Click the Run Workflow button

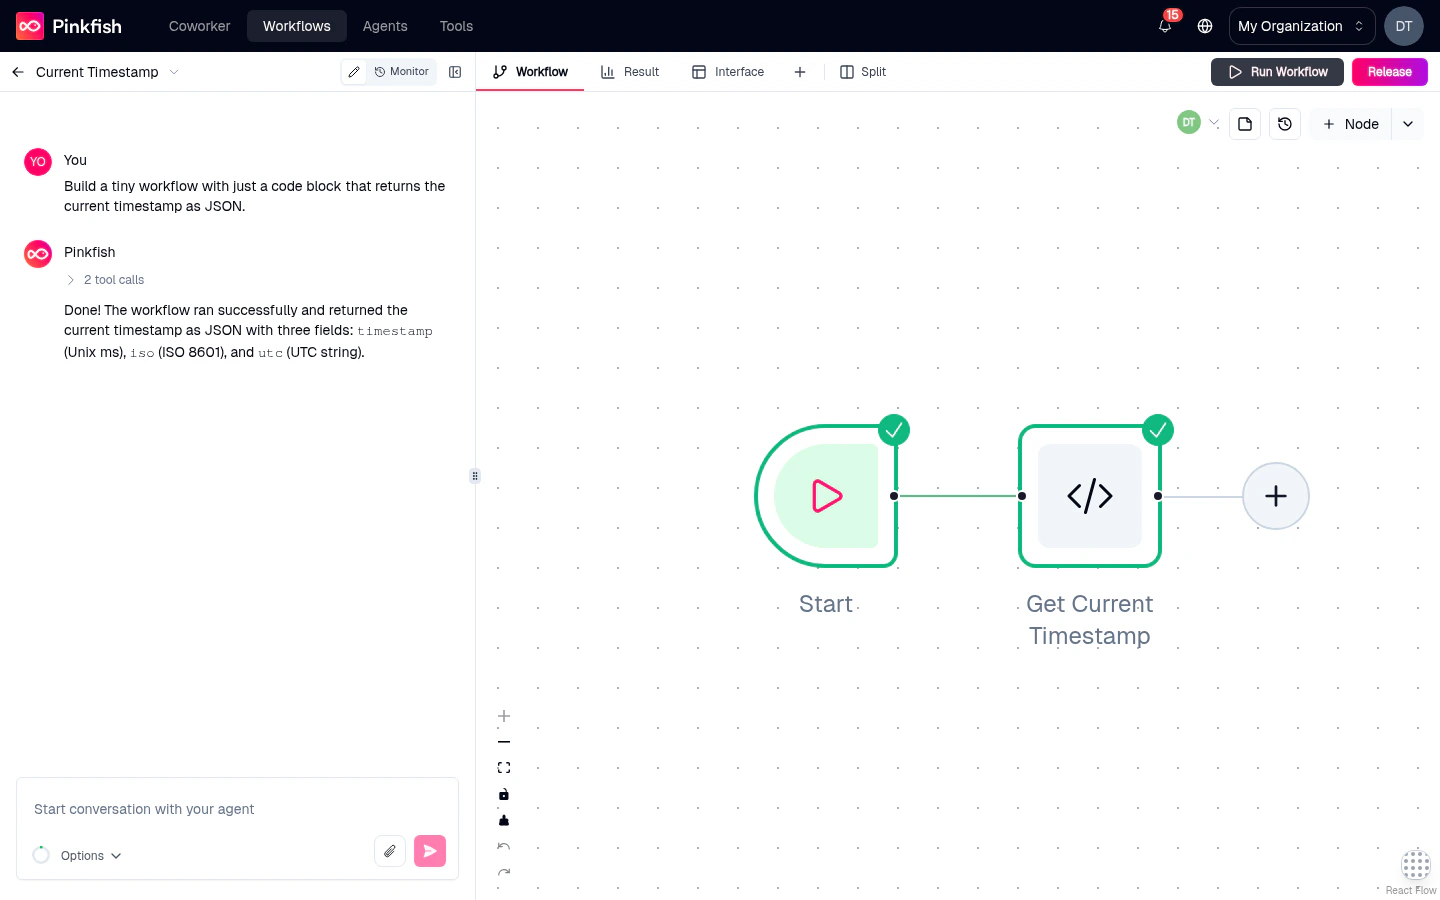pyautogui.click(x=1277, y=71)
